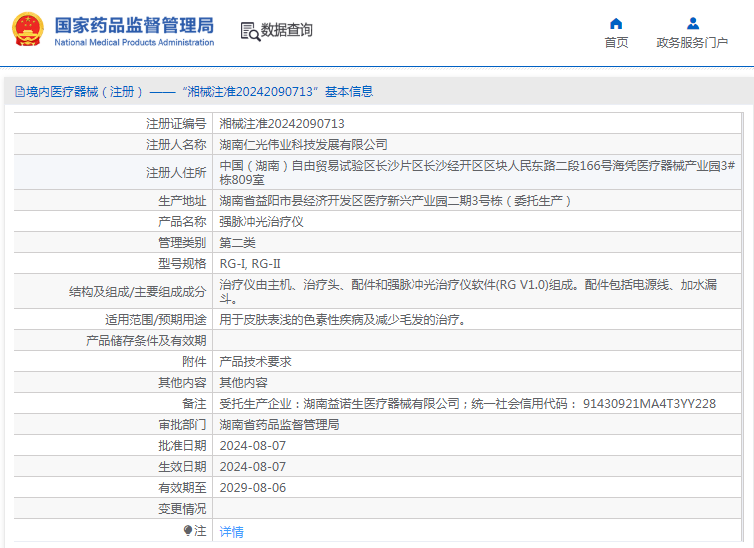754x548 pixels.
Task: Click remark with code 91430921MA4T3YY228
Action: click(x=467, y=404)
